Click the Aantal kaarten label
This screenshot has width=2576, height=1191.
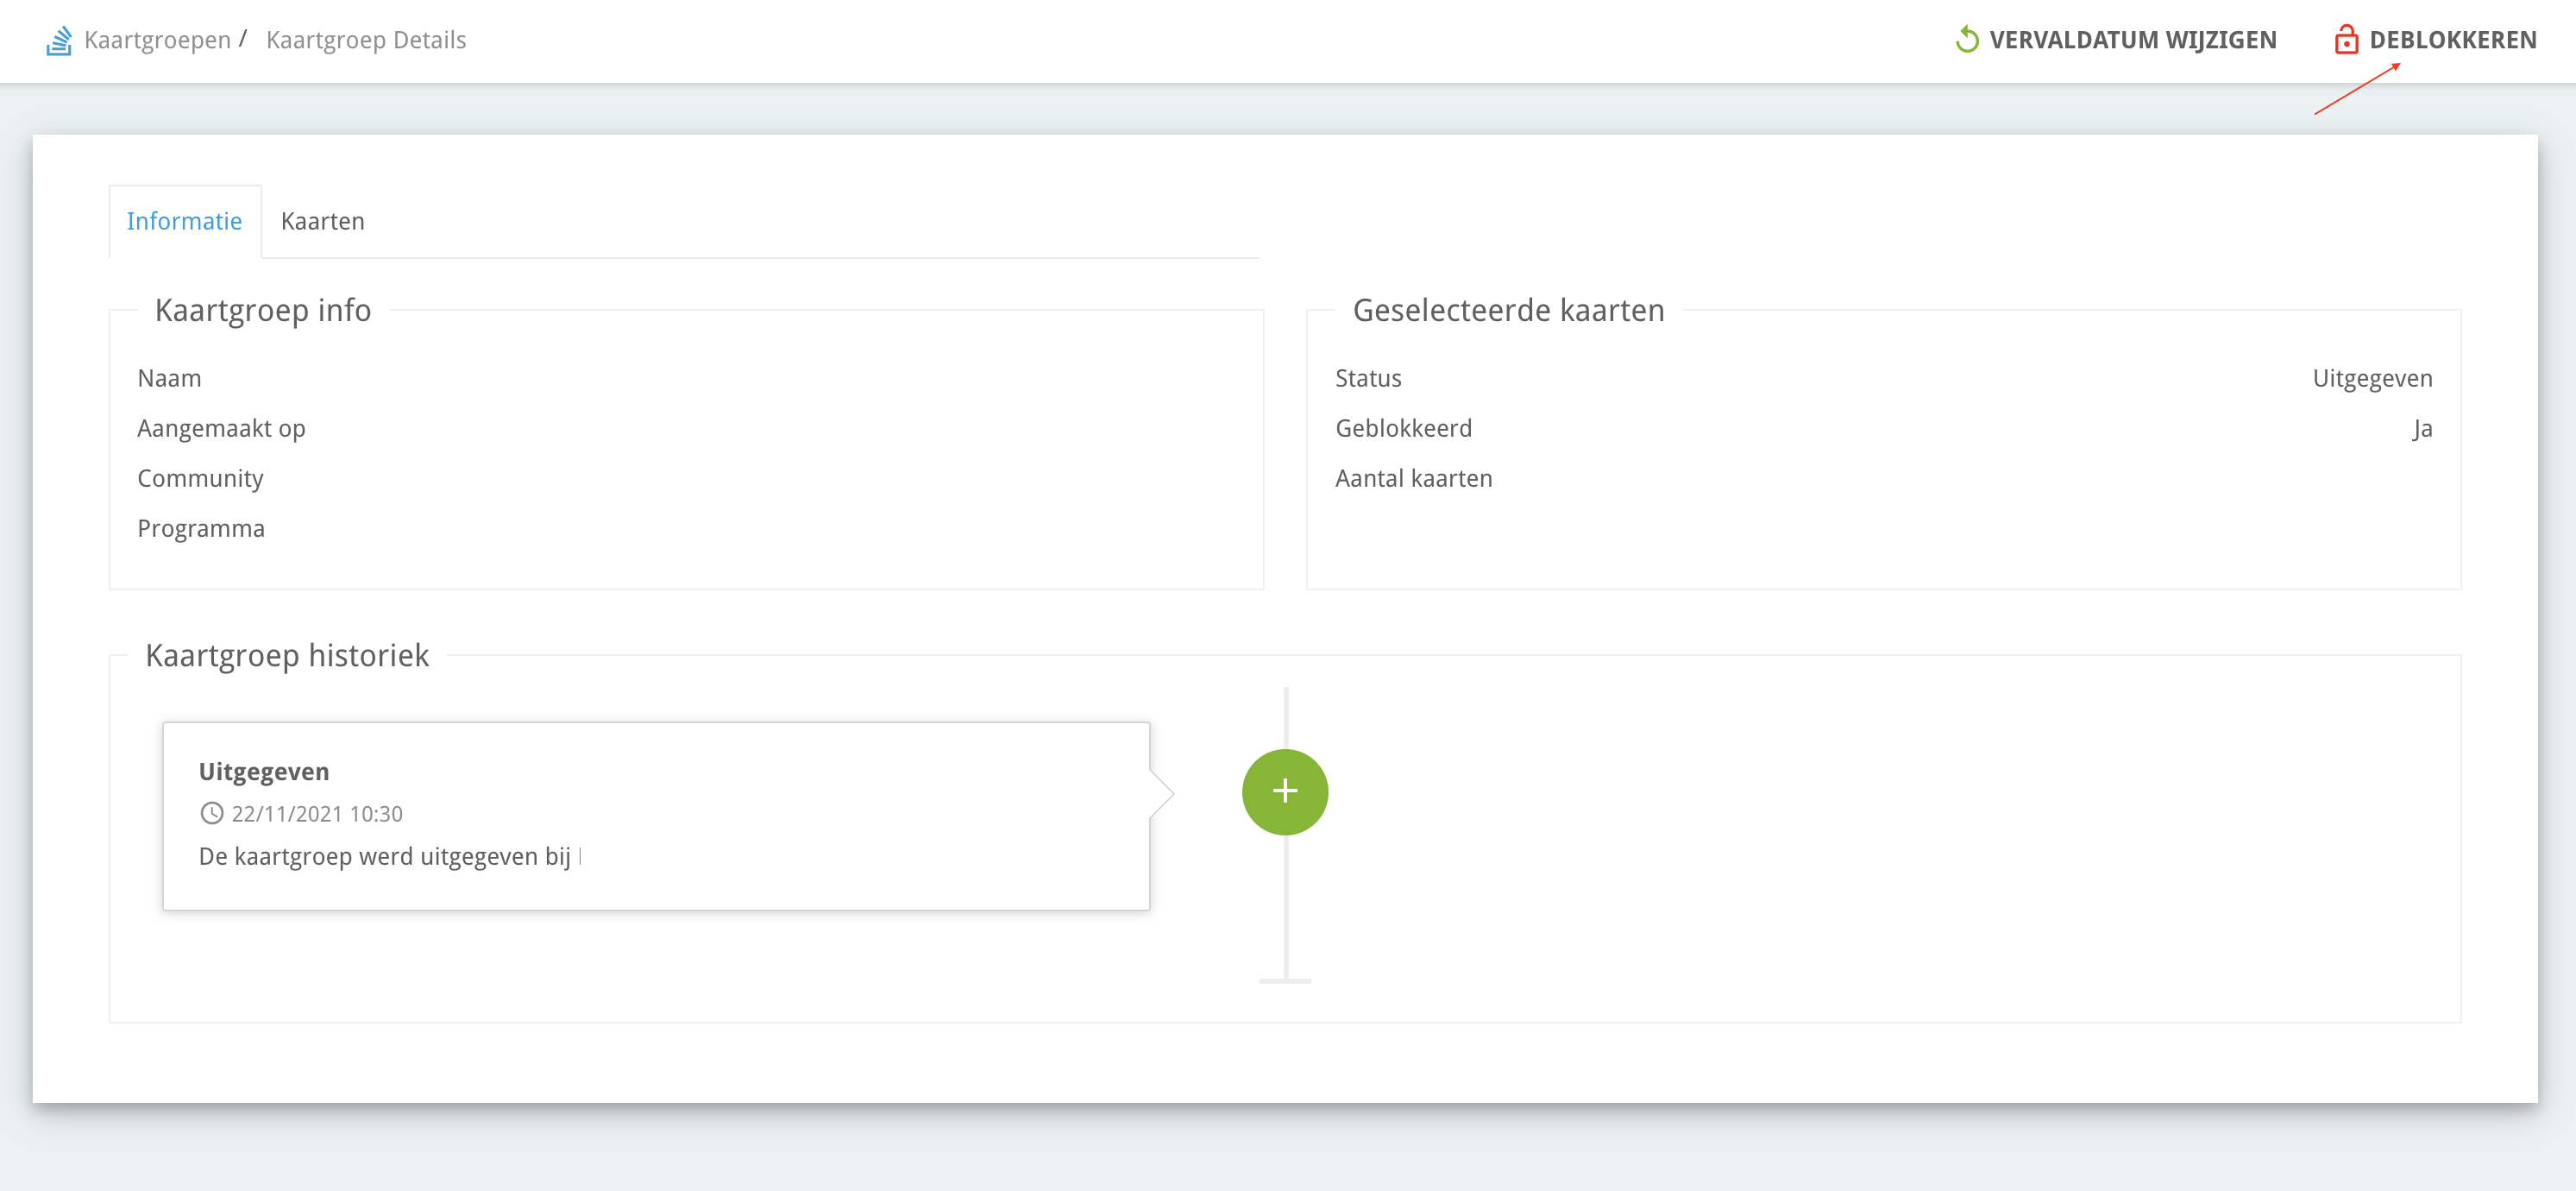(x=1413, y=478)
